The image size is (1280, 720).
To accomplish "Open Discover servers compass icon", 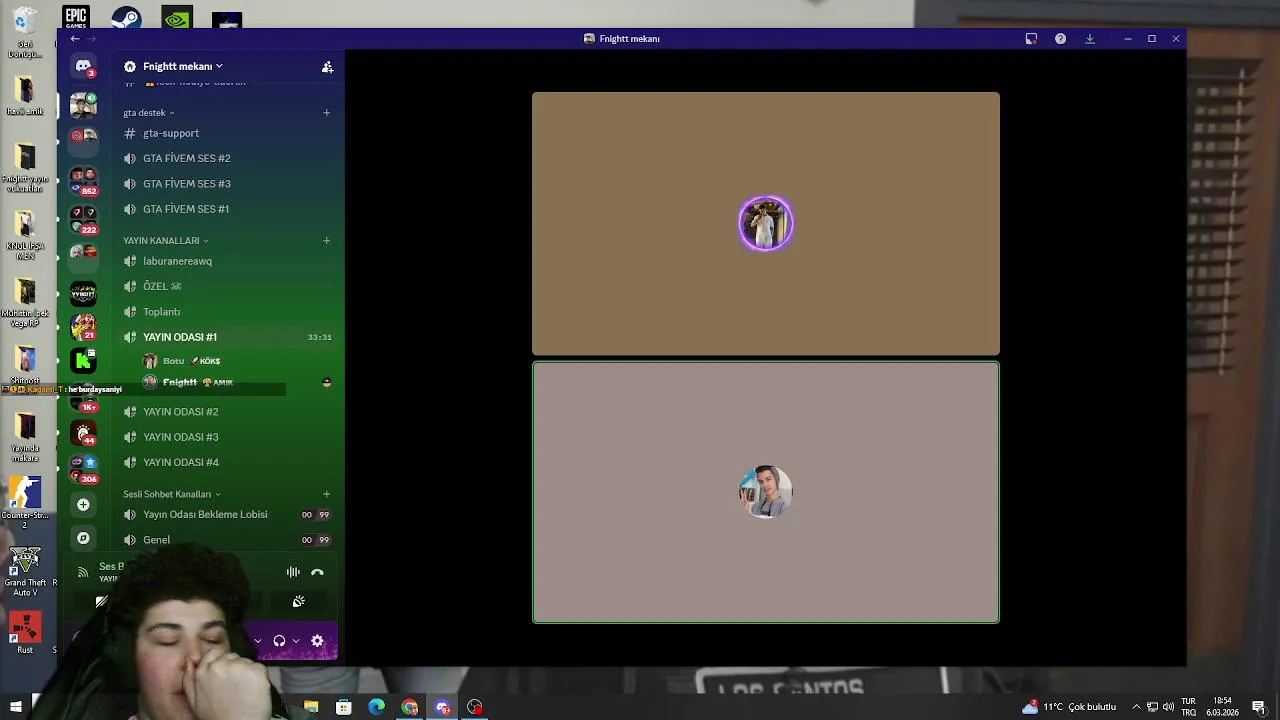I will [x=83, y=538].
